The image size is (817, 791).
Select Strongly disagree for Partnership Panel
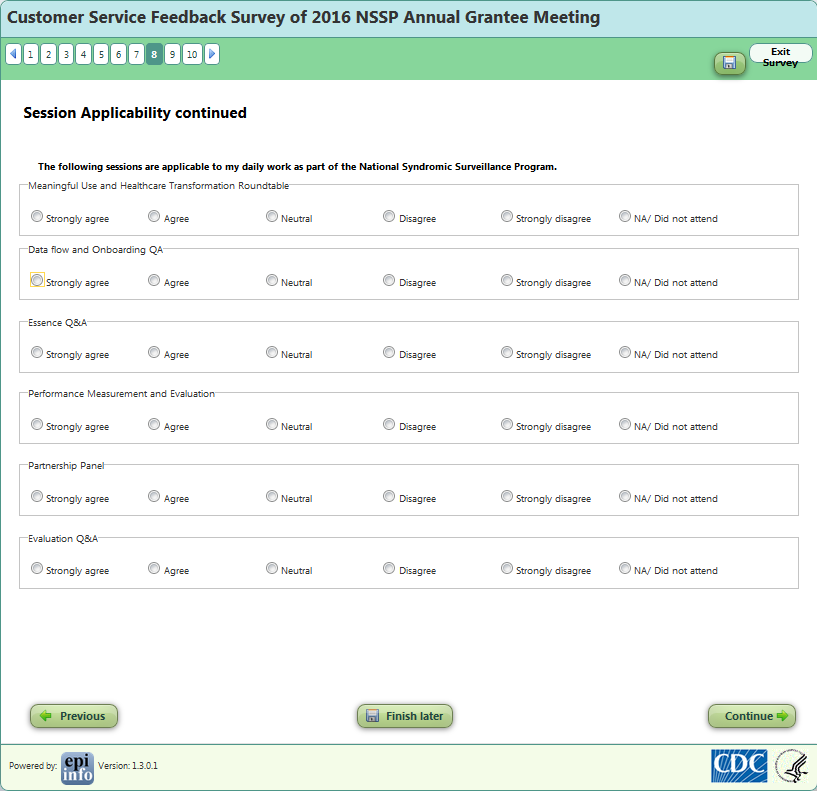tap(507, 496)
